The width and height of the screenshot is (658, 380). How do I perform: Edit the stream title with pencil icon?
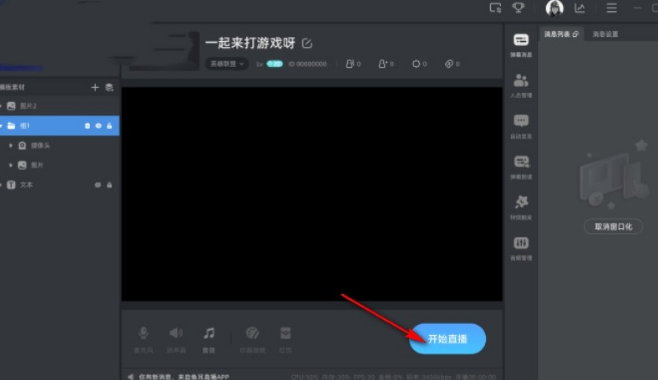click(x=307, y=43)
